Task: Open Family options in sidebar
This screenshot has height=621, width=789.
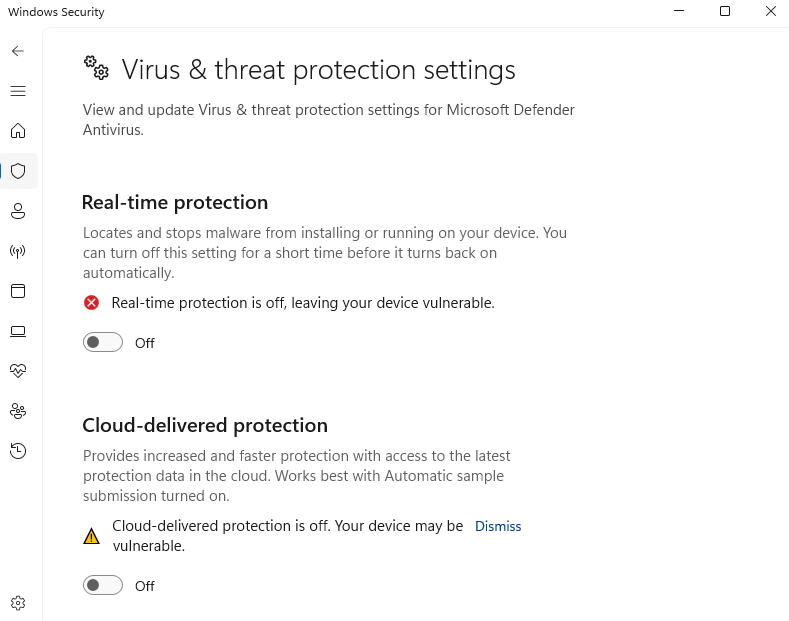Action: click(x=18, y=411)
